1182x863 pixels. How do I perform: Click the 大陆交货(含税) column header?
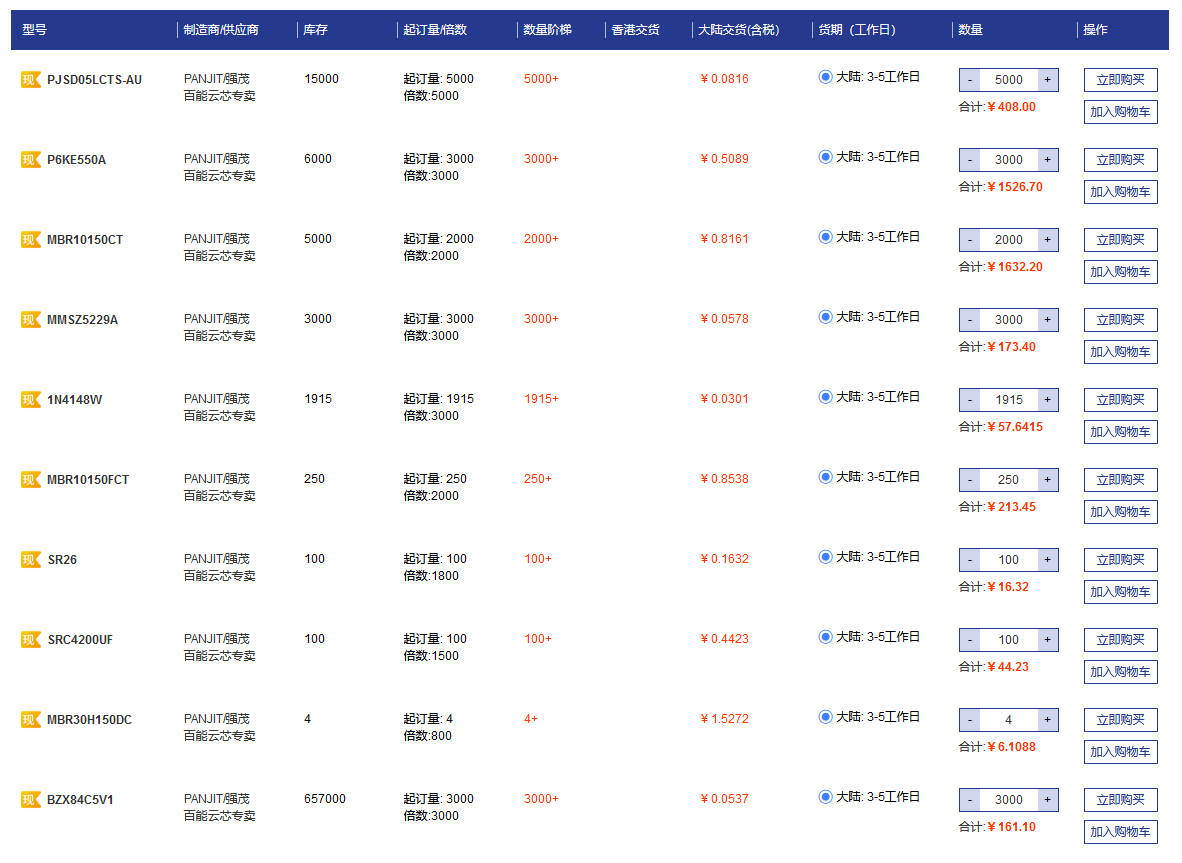tap(739, 29)
